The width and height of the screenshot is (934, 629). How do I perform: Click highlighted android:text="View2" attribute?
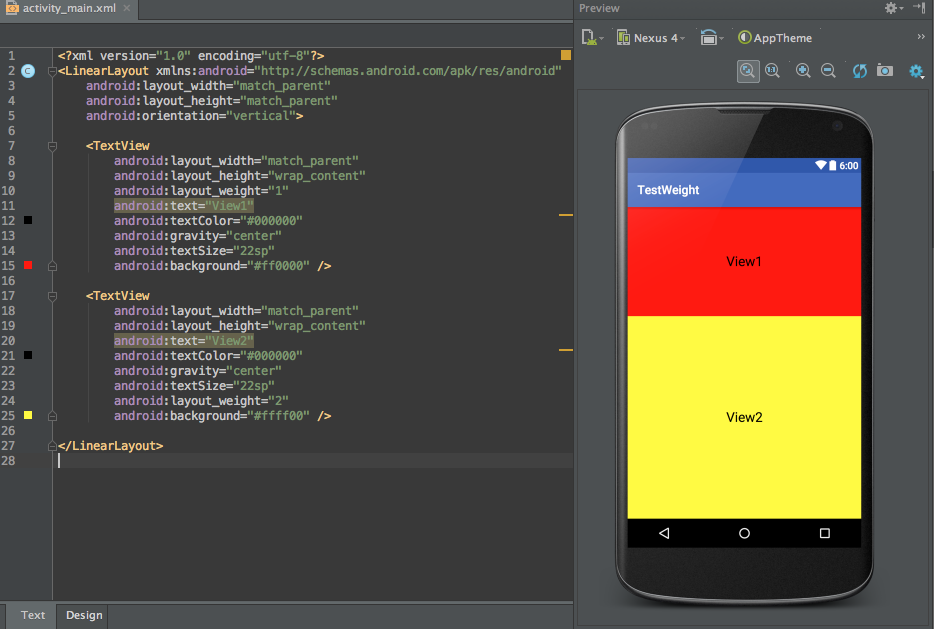(184, 341)
